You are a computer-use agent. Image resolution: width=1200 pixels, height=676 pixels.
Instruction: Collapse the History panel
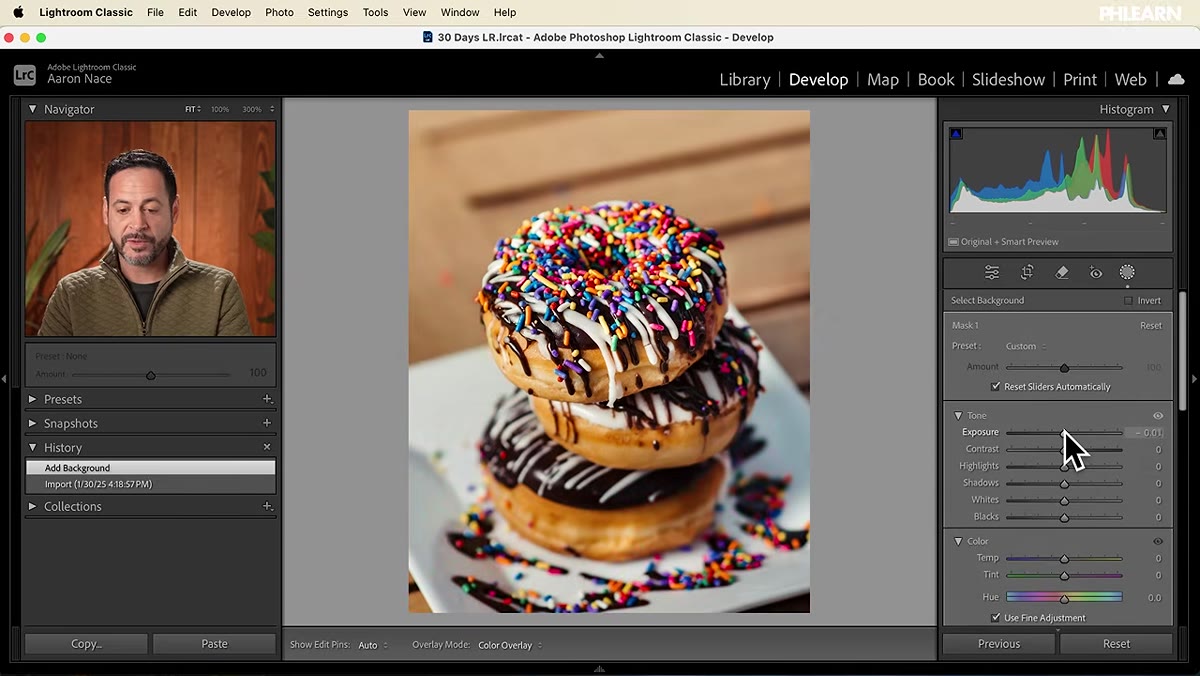tap(32, 447)
